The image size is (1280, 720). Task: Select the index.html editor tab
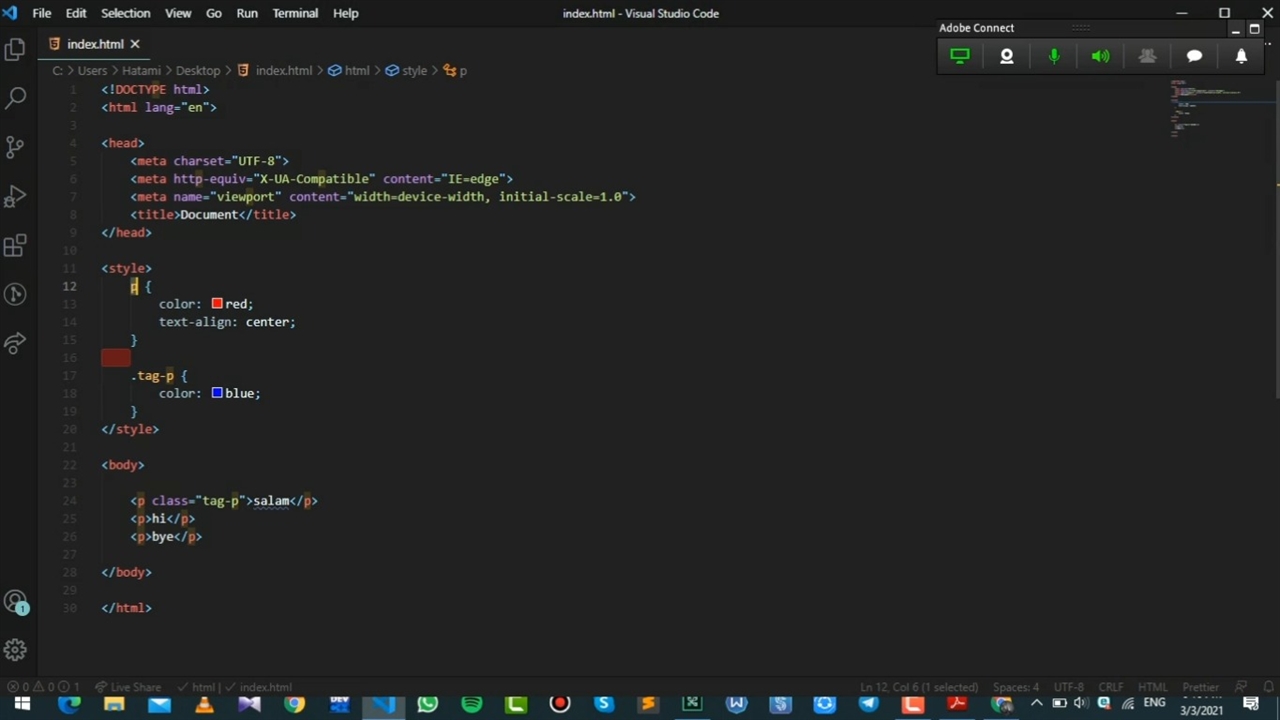(95, 44)
